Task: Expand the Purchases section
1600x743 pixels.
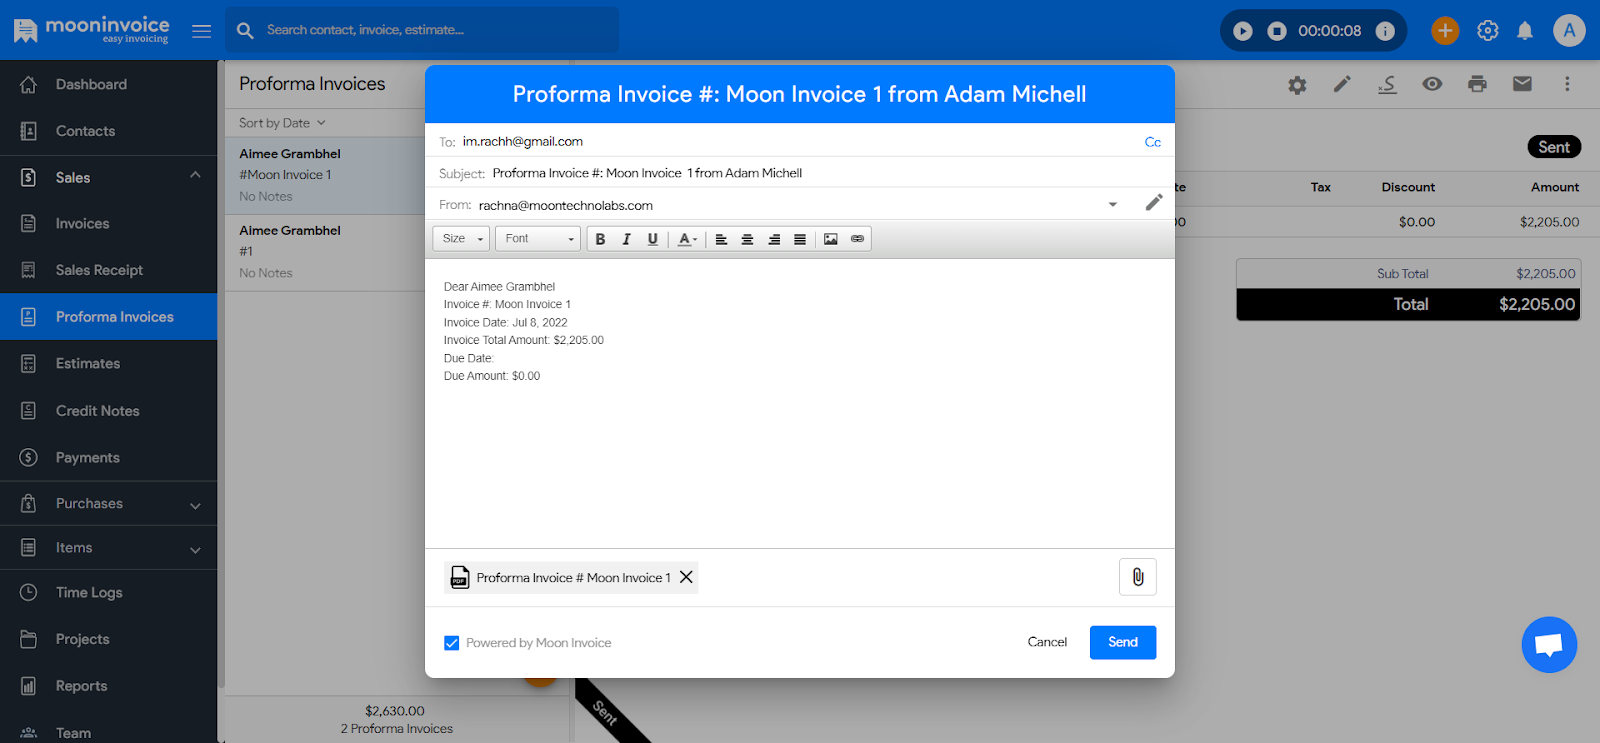Action: tap(108, 504)
